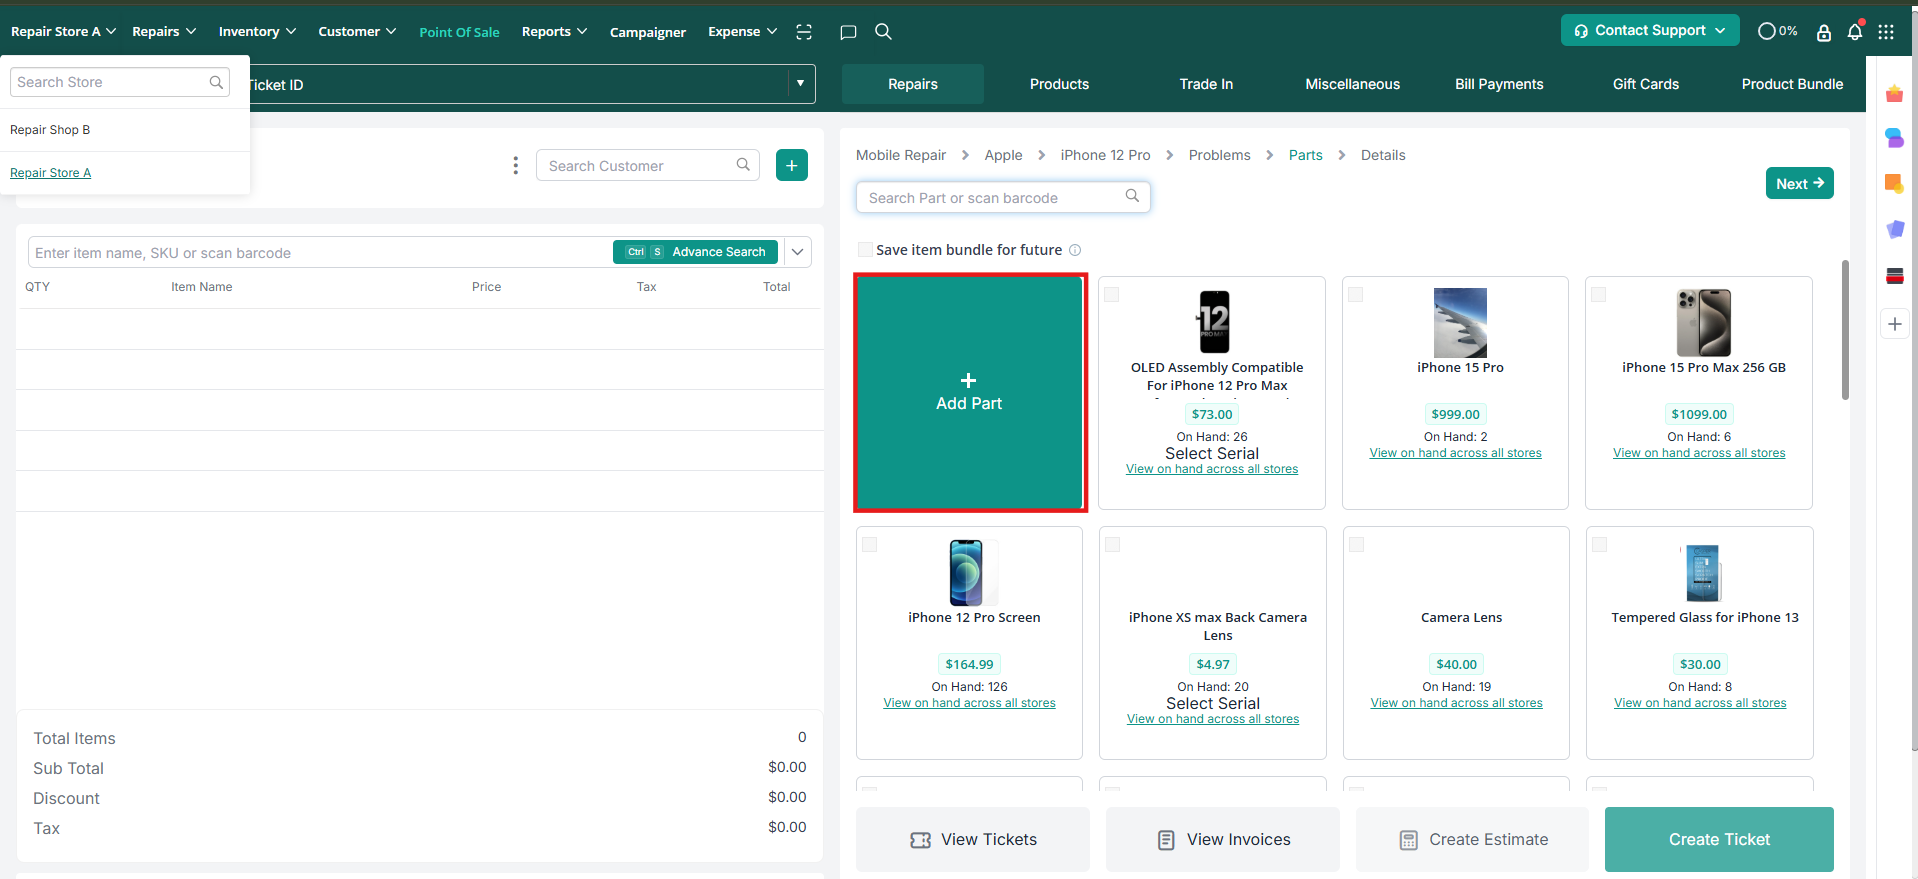Viewport: 1918px width, 879px height.
Task: Click the purple sidebar icon
Action: [1894, 229]
